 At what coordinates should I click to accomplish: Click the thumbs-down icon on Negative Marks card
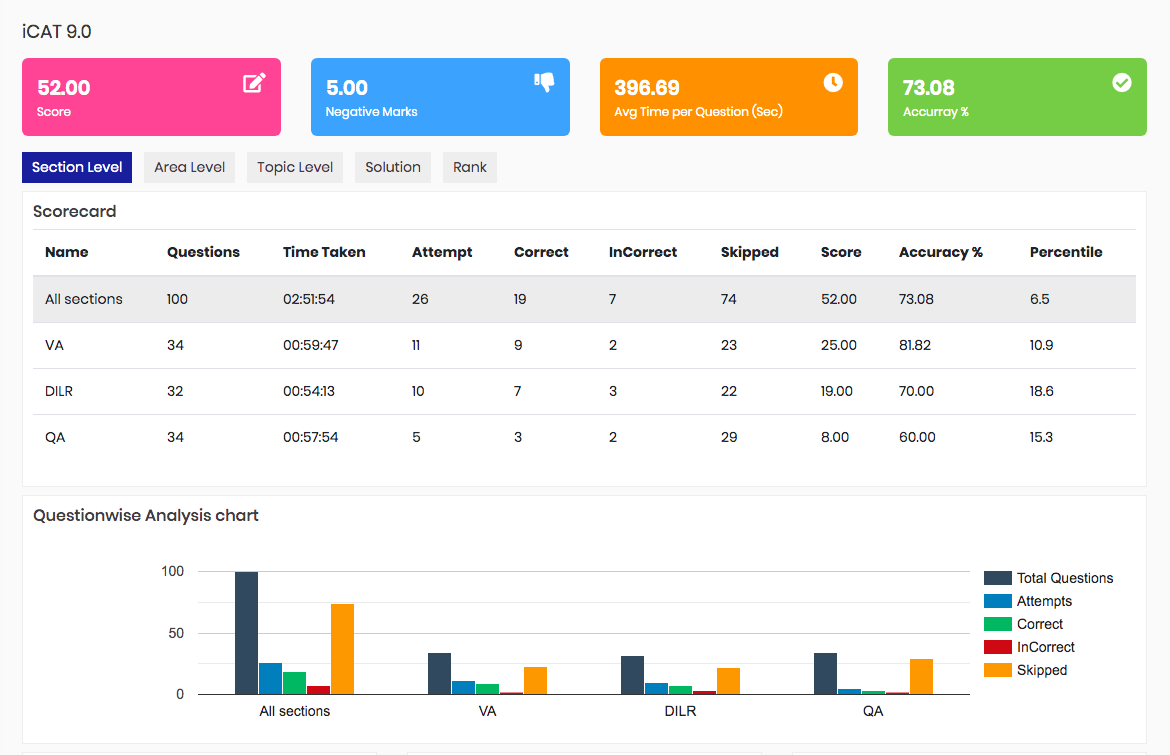[544, 82]
